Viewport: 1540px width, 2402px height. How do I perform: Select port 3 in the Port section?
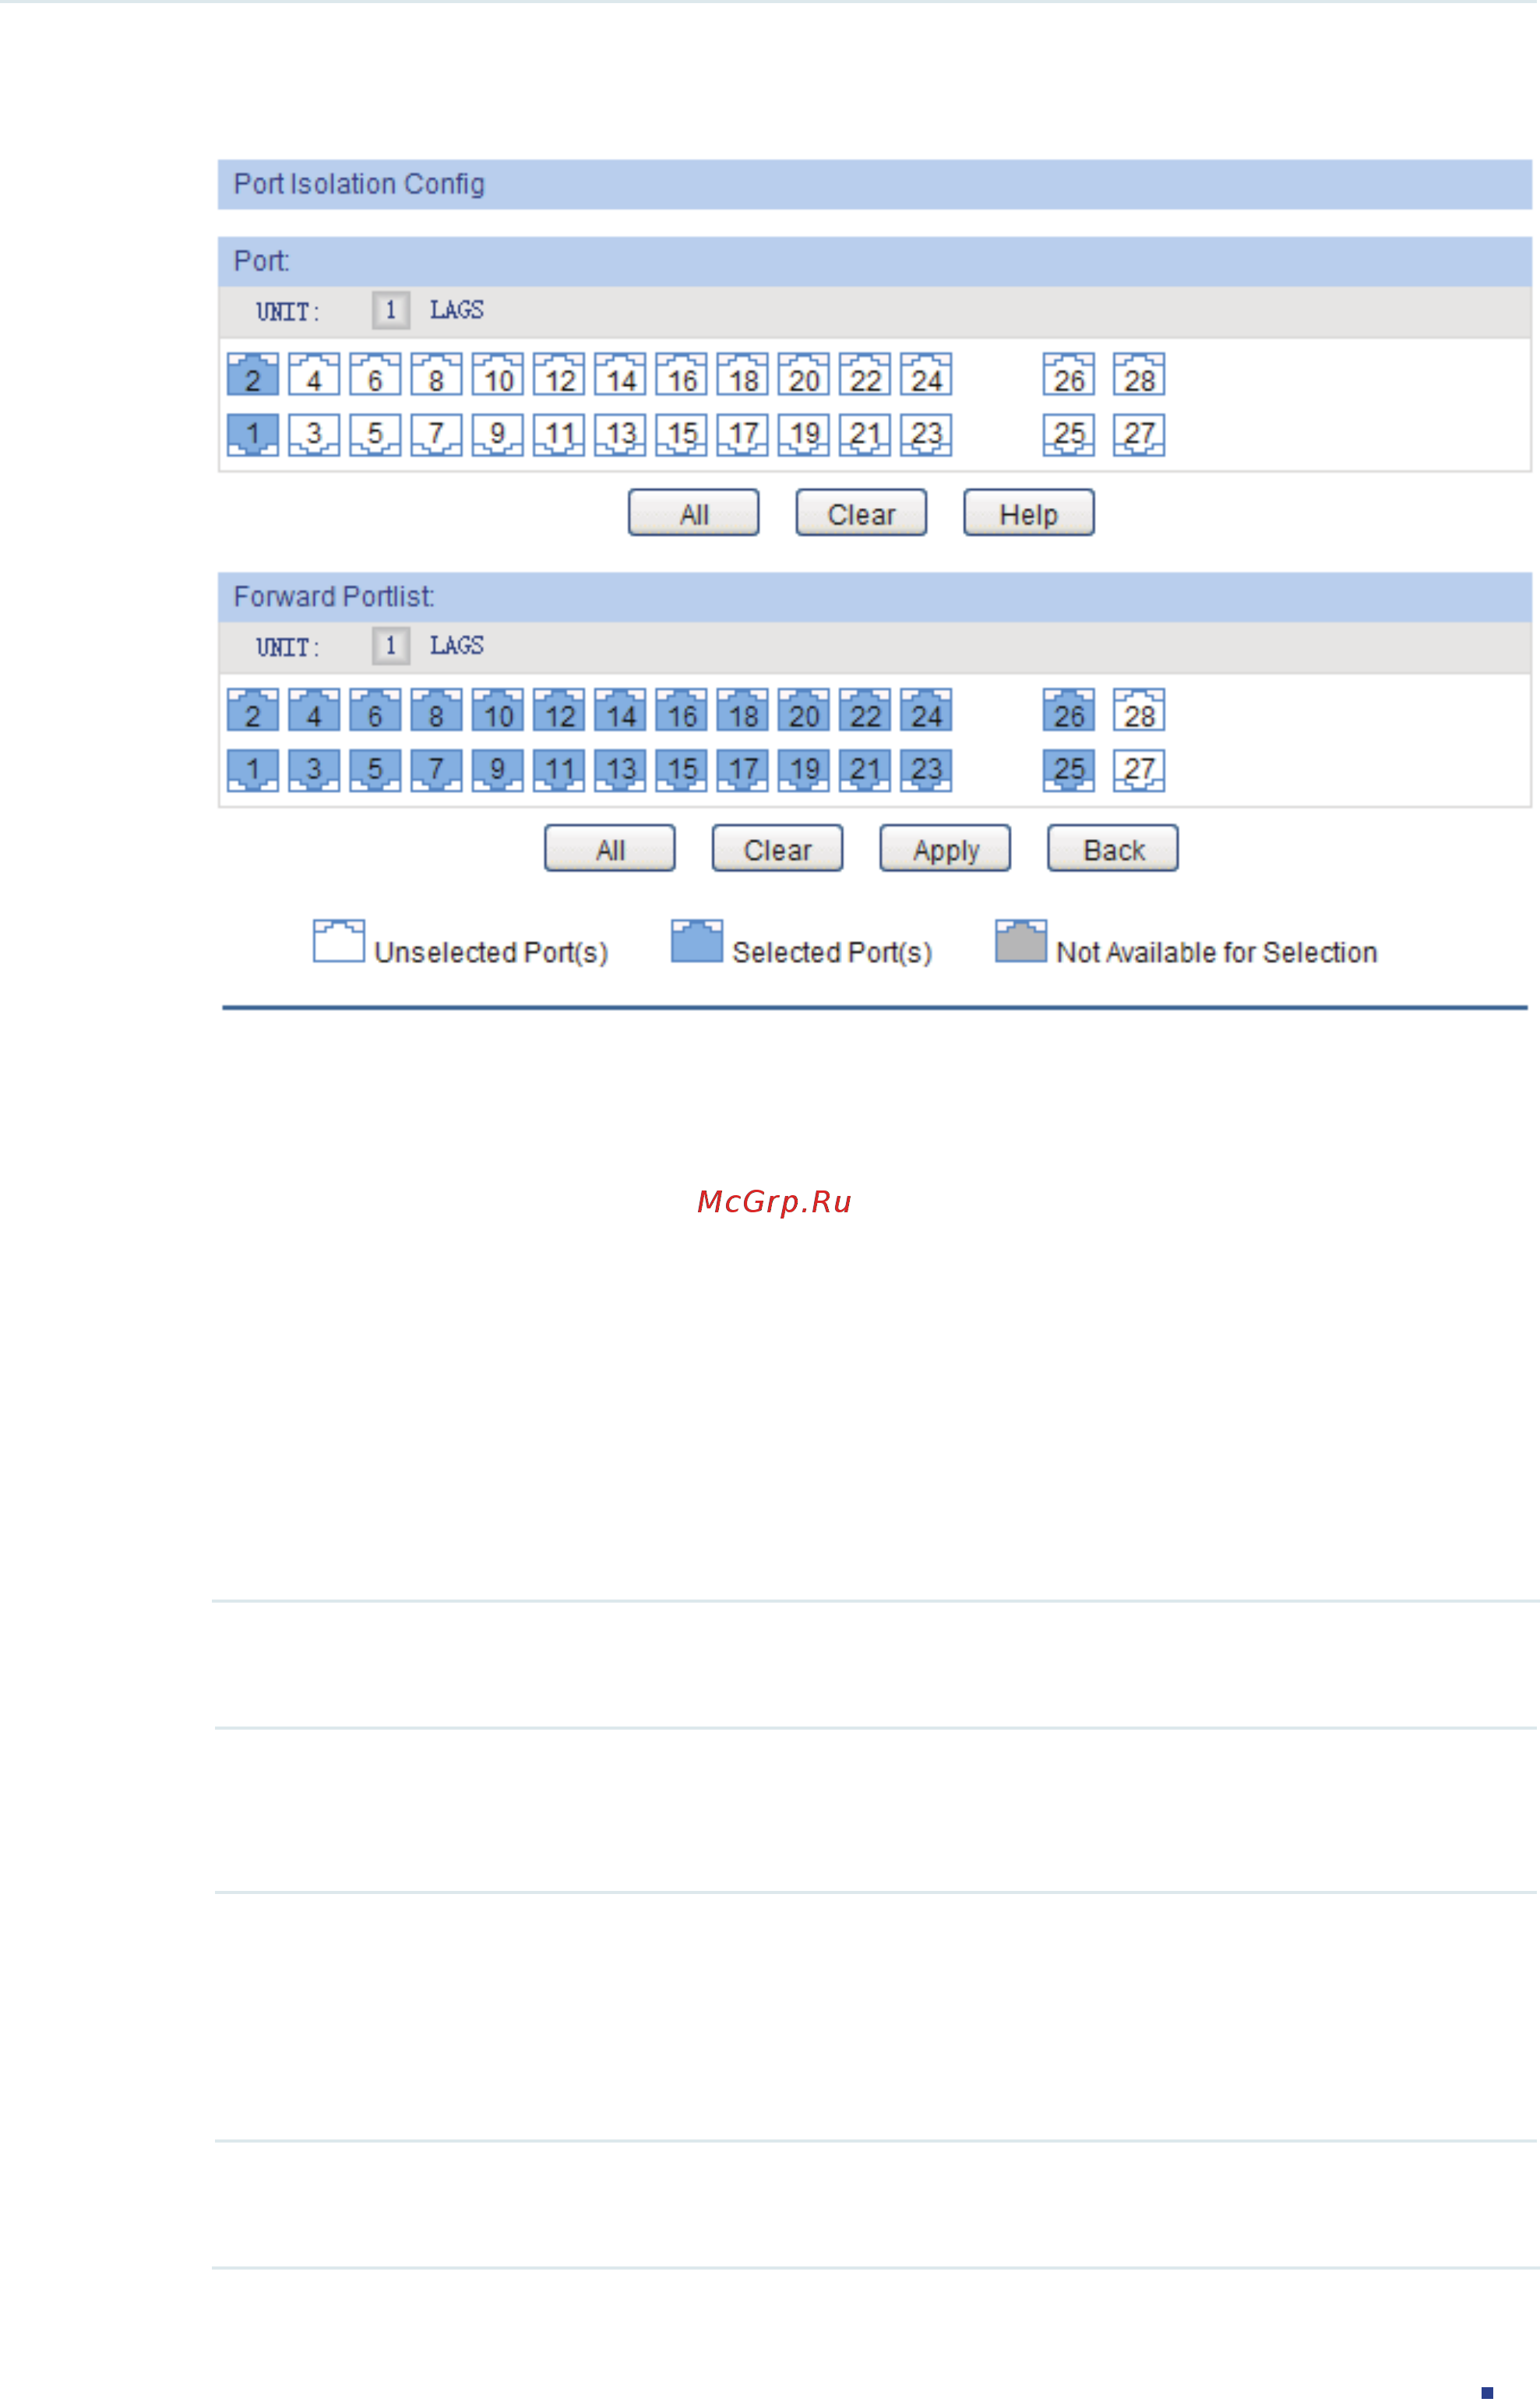[314, 435]
